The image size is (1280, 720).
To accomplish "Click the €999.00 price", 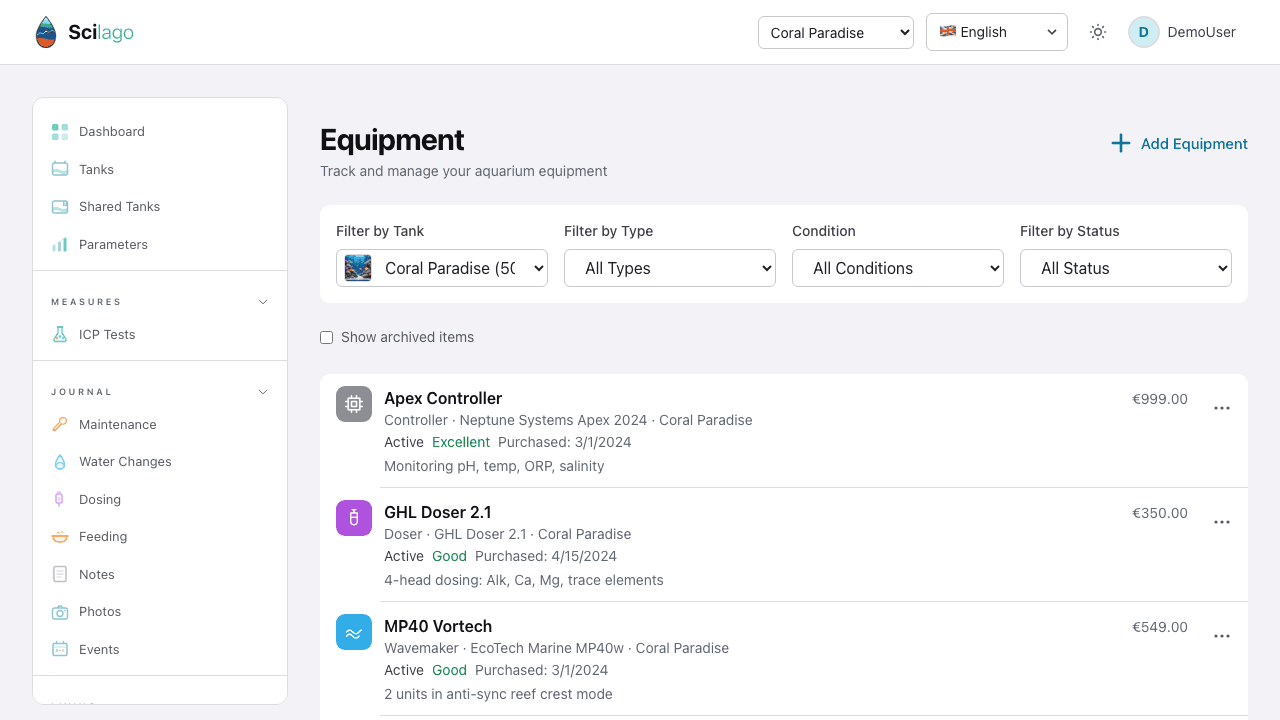I will click(1160, 399).
